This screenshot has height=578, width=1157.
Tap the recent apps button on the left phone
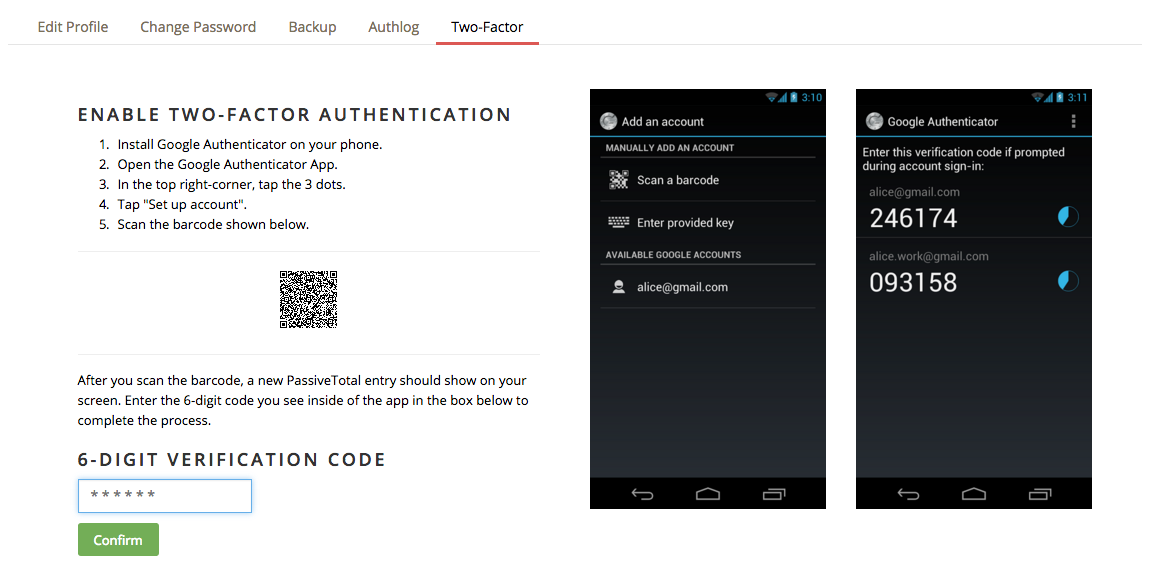(773, 494)
